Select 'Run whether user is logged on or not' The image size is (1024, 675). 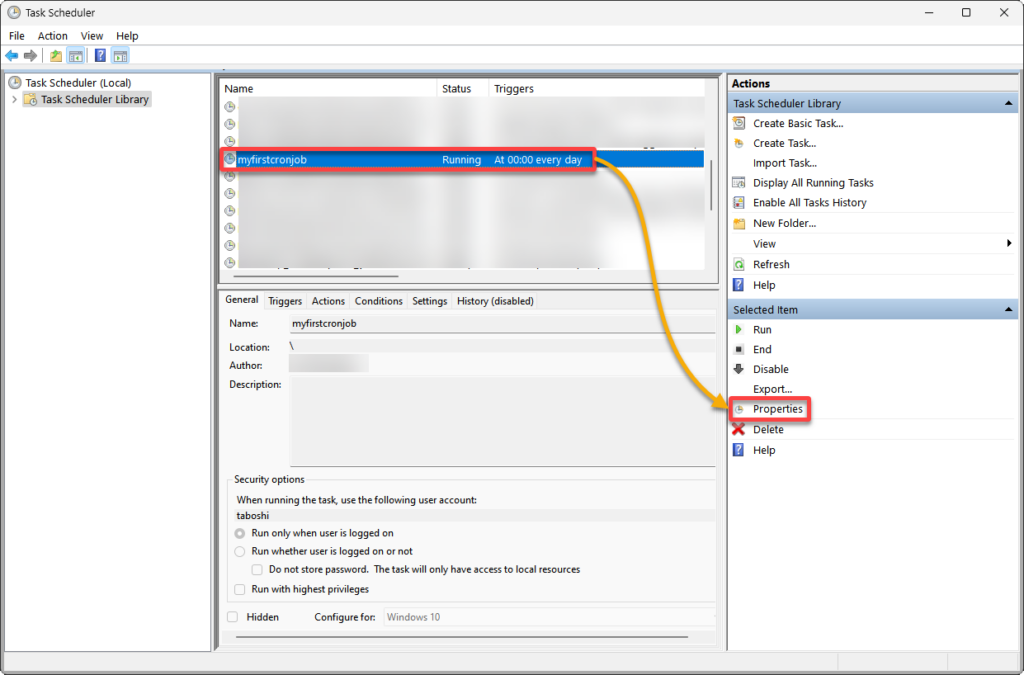[x=240, y=551]
